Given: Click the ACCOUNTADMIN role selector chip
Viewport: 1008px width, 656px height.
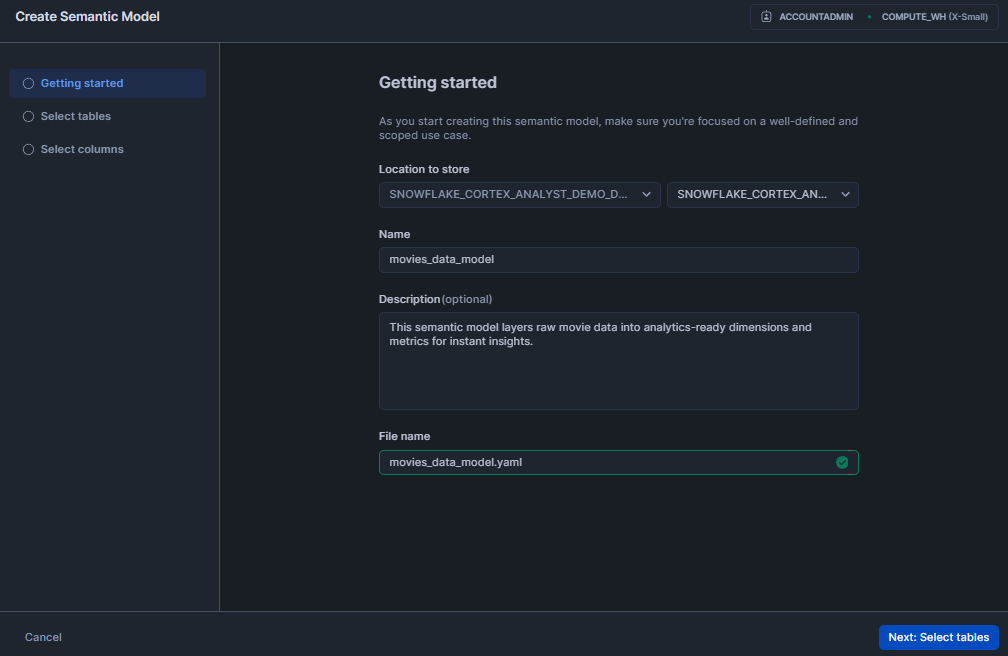Looking at the screenshot, I should [x=805, y=16].
